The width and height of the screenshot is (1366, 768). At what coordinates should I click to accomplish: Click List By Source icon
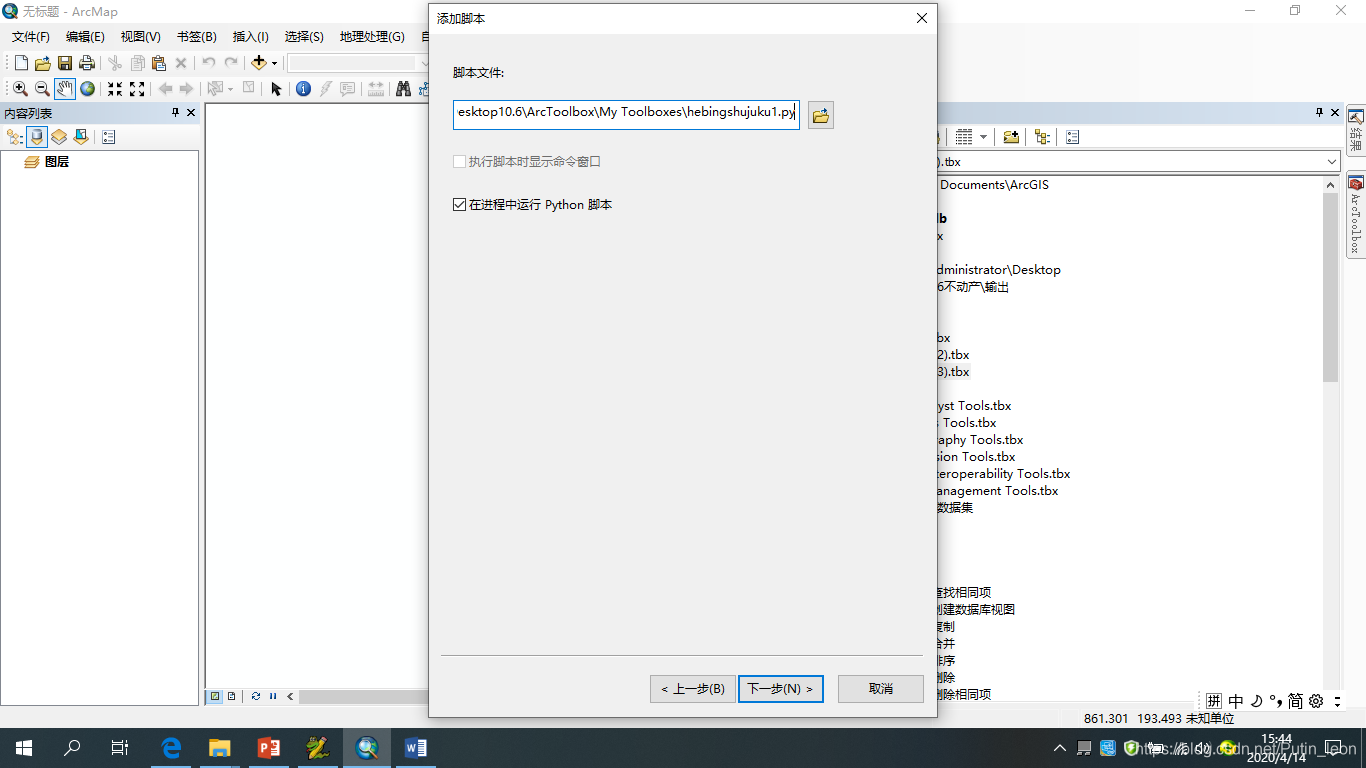pyautogui.click(x=37, y=137)
